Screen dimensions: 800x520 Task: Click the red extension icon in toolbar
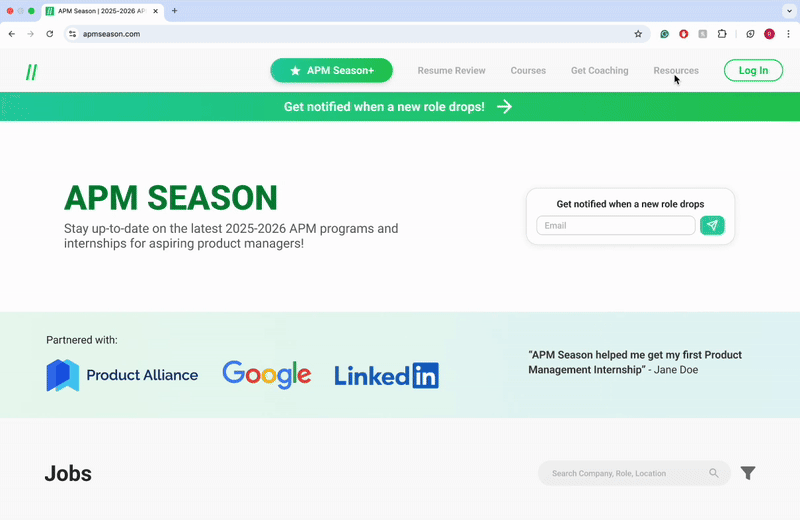click(x=684, y=34)
